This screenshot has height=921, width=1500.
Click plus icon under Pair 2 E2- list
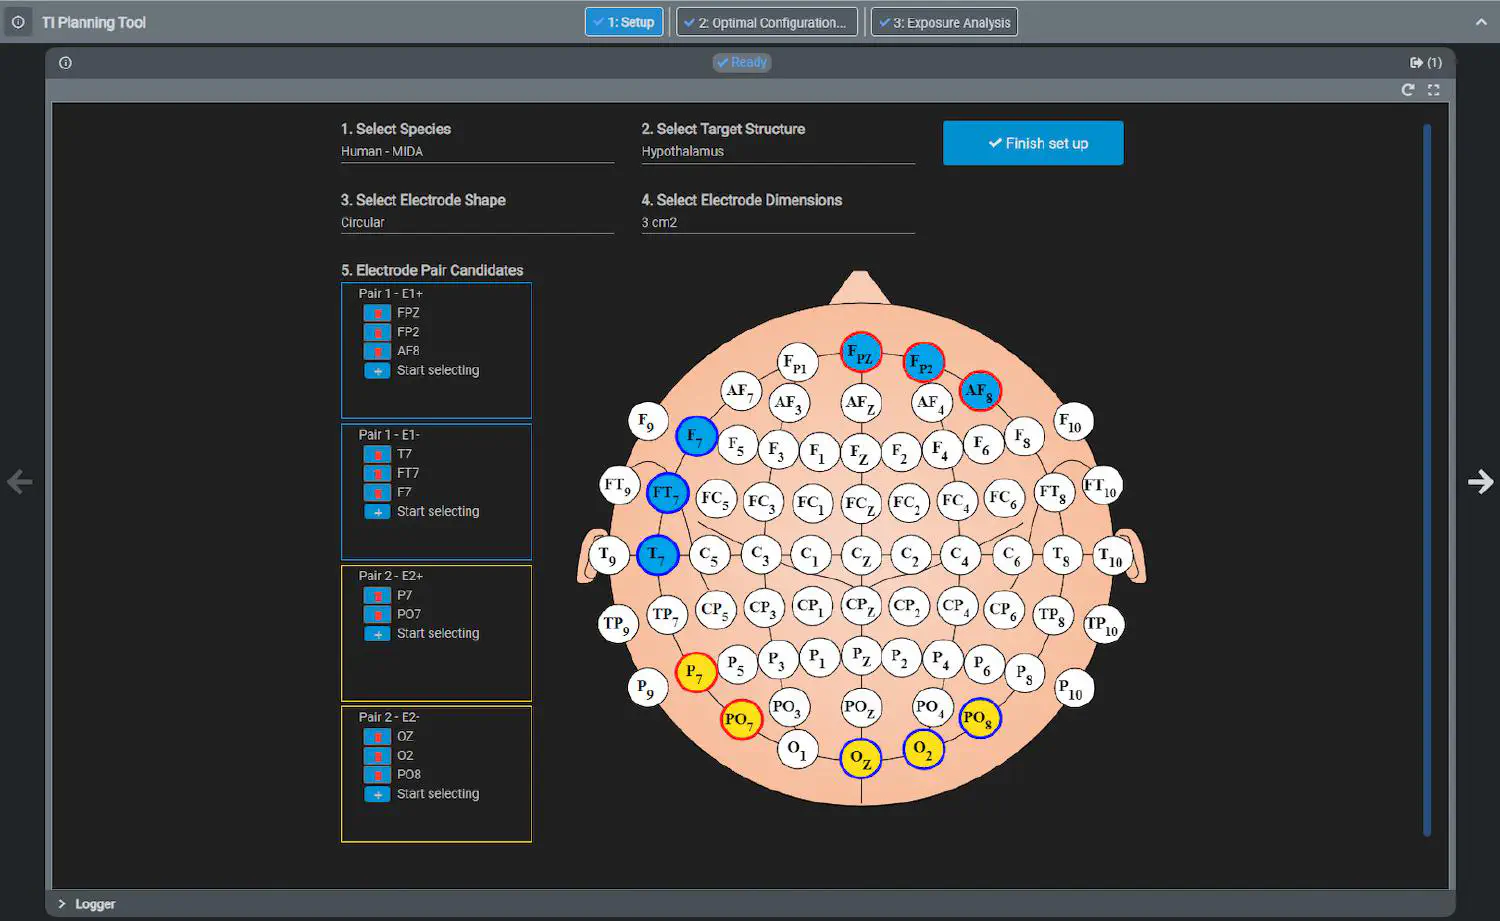377,794
